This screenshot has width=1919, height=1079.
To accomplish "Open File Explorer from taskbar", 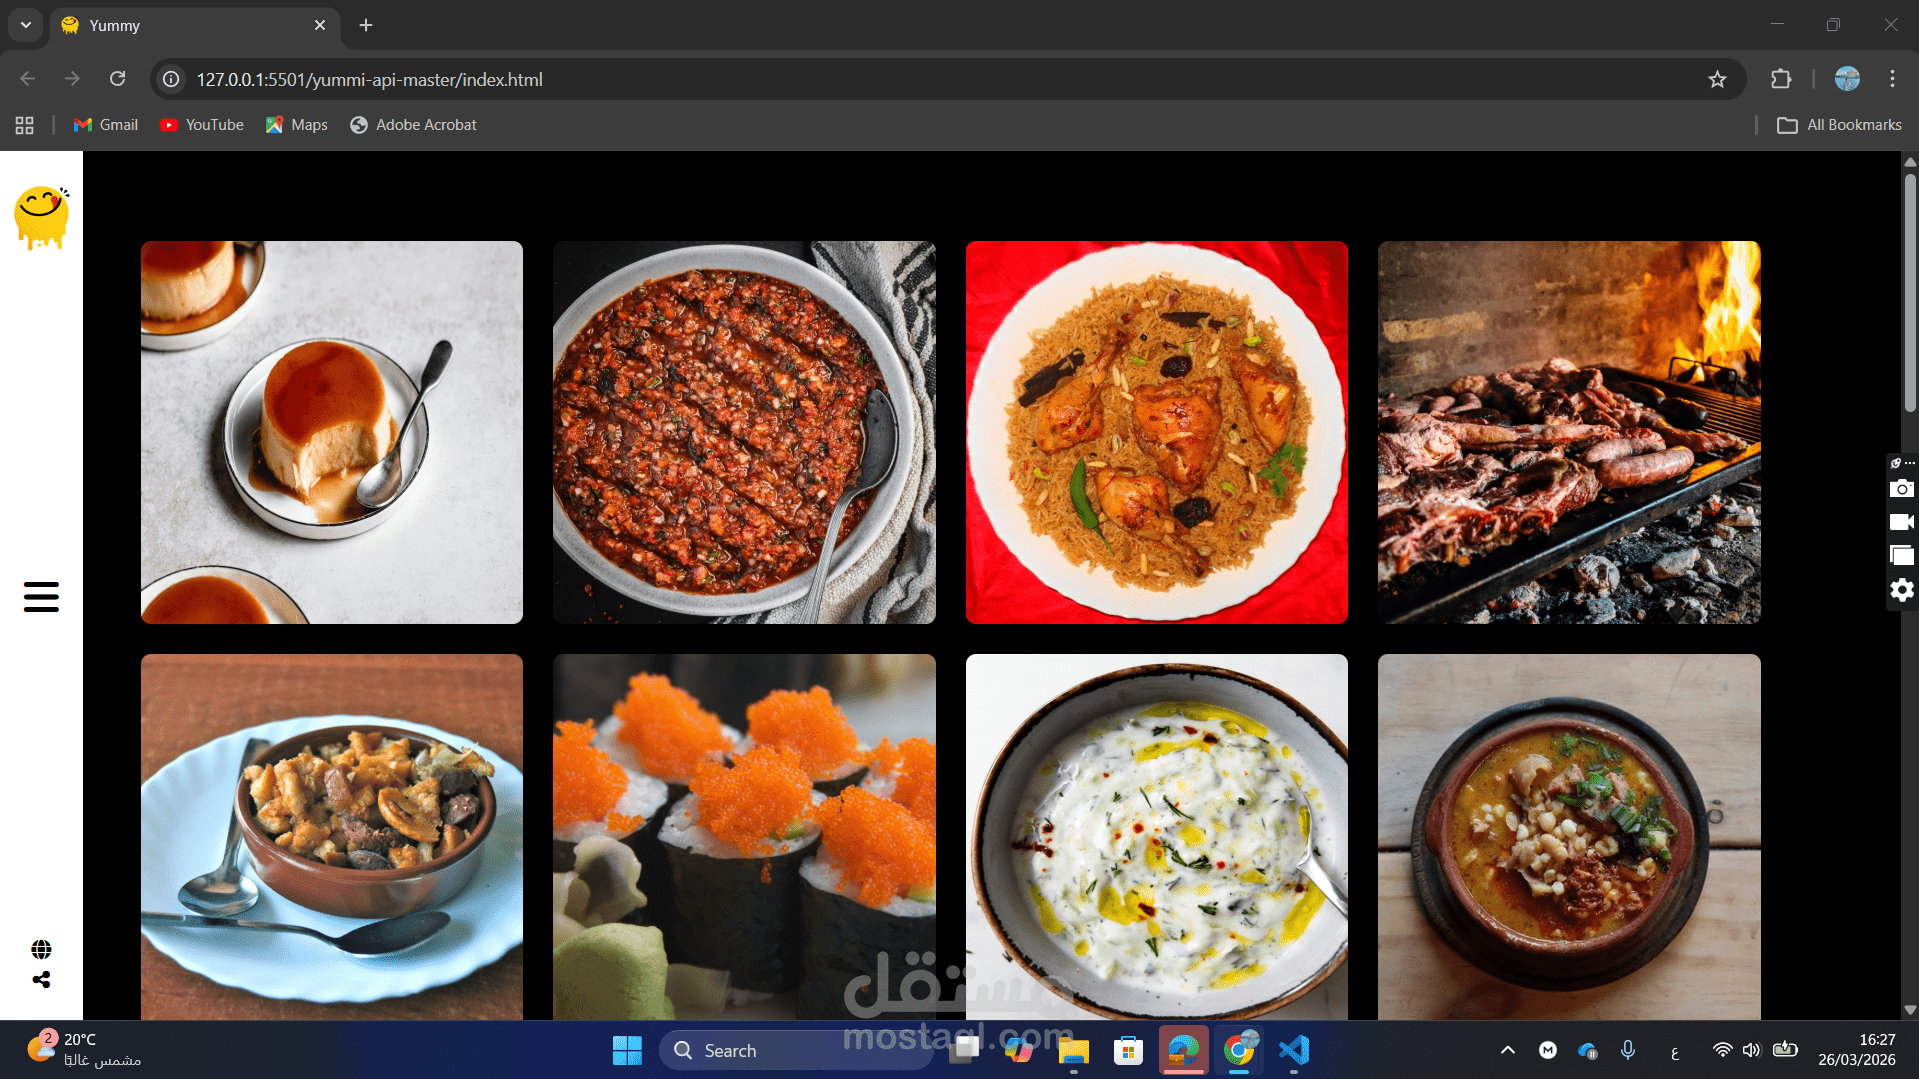I will pos(1073,1050).
